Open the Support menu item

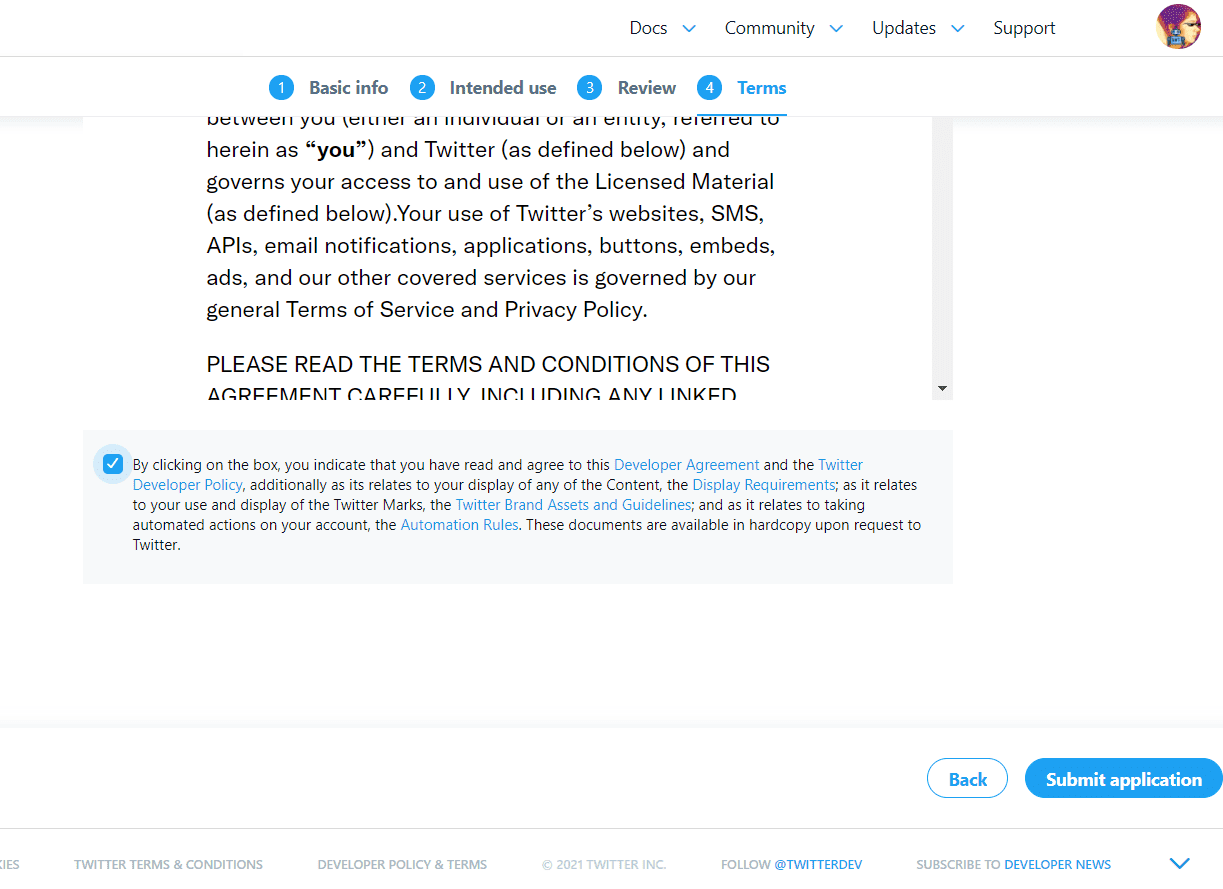1024,28
